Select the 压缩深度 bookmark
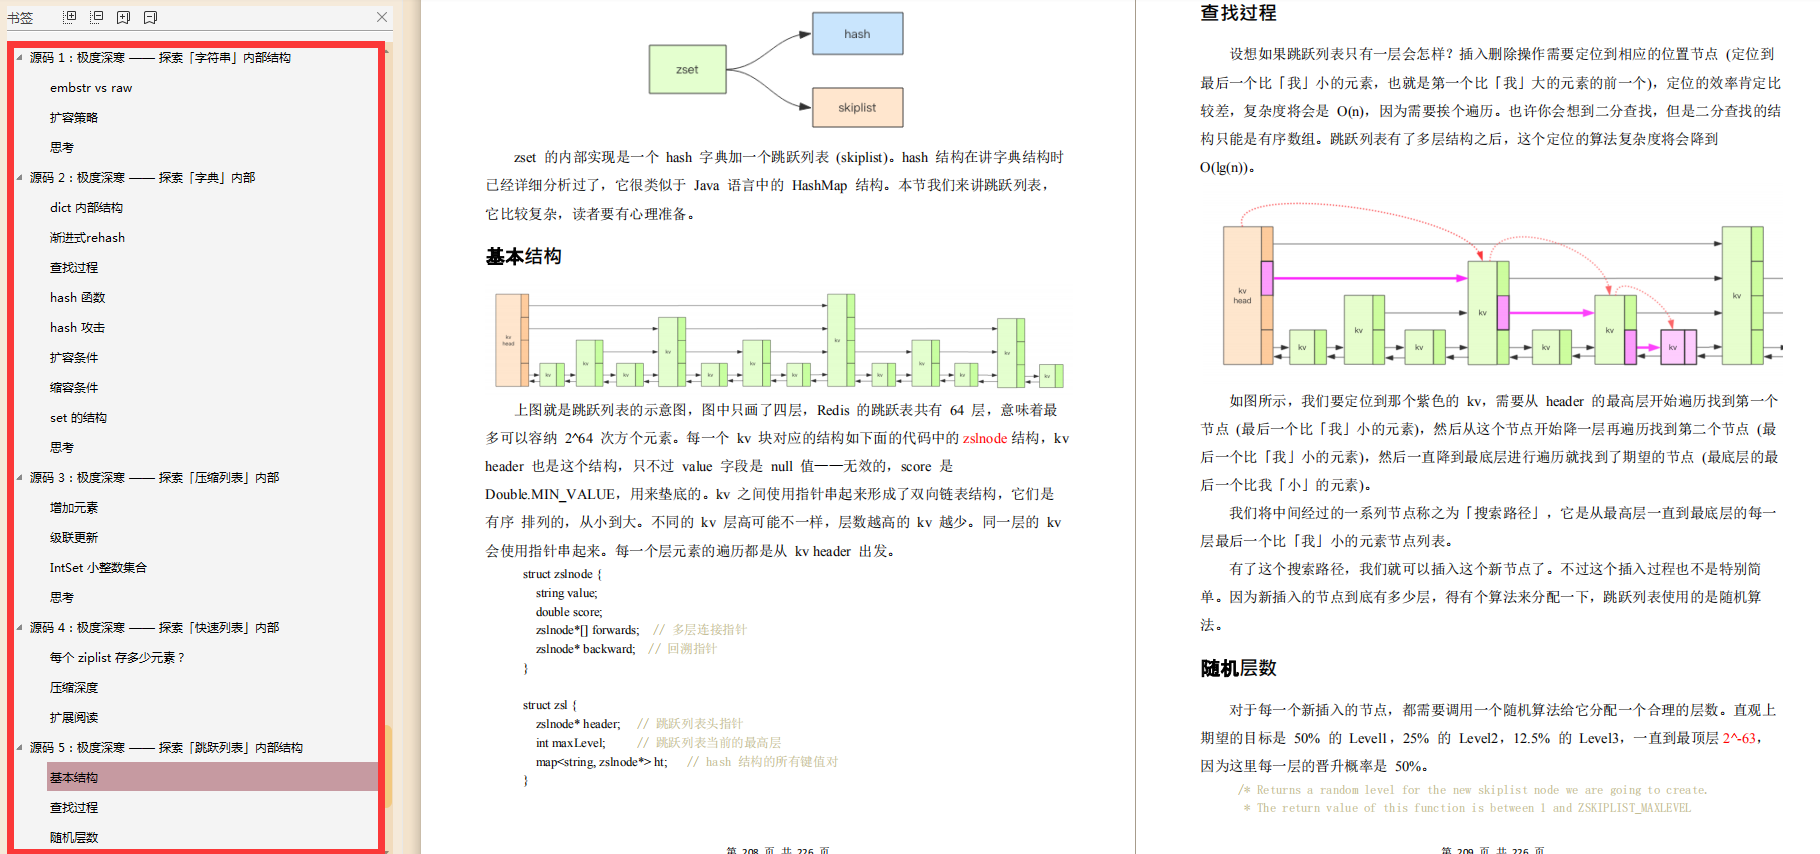This screenshot has height=854, width=1820. [x=74, y=688]
